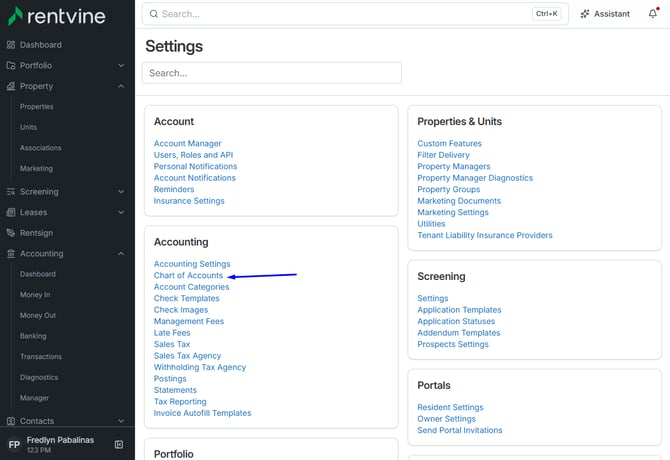Click the rentvine logo
Screen dimensions: 670x460
(56, 16)
